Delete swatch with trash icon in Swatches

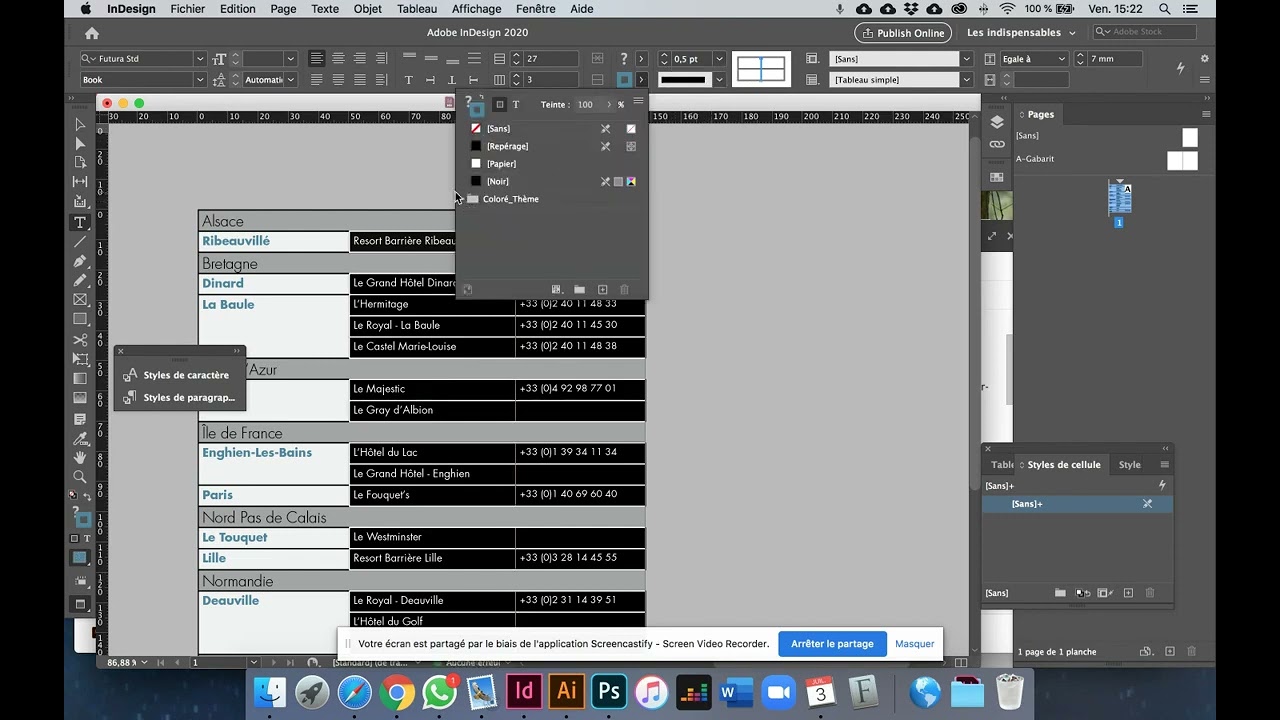click(624, 290)
